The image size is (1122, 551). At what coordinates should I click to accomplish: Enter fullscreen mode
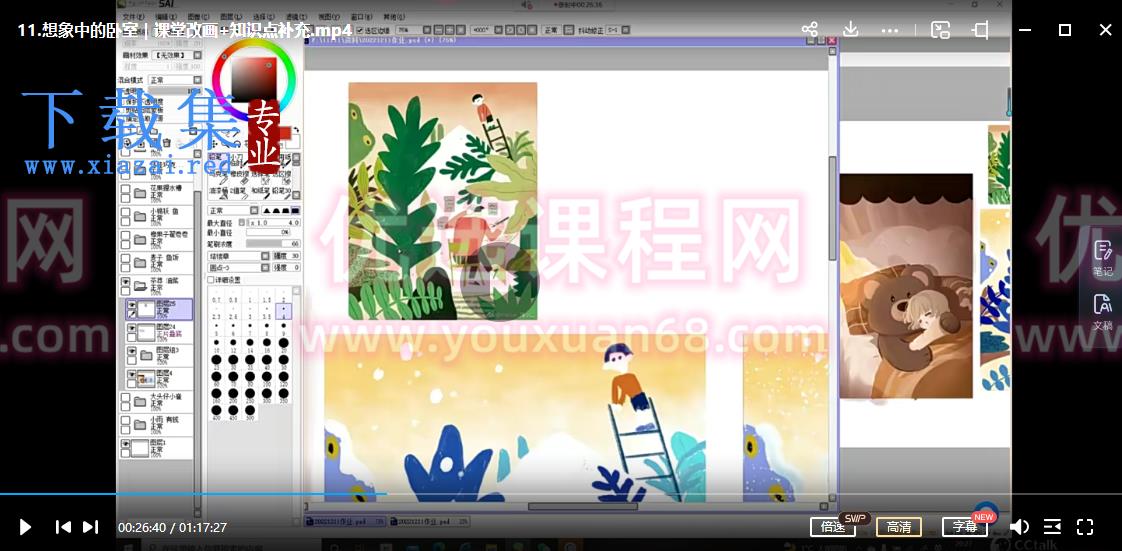click(1085, 527)
